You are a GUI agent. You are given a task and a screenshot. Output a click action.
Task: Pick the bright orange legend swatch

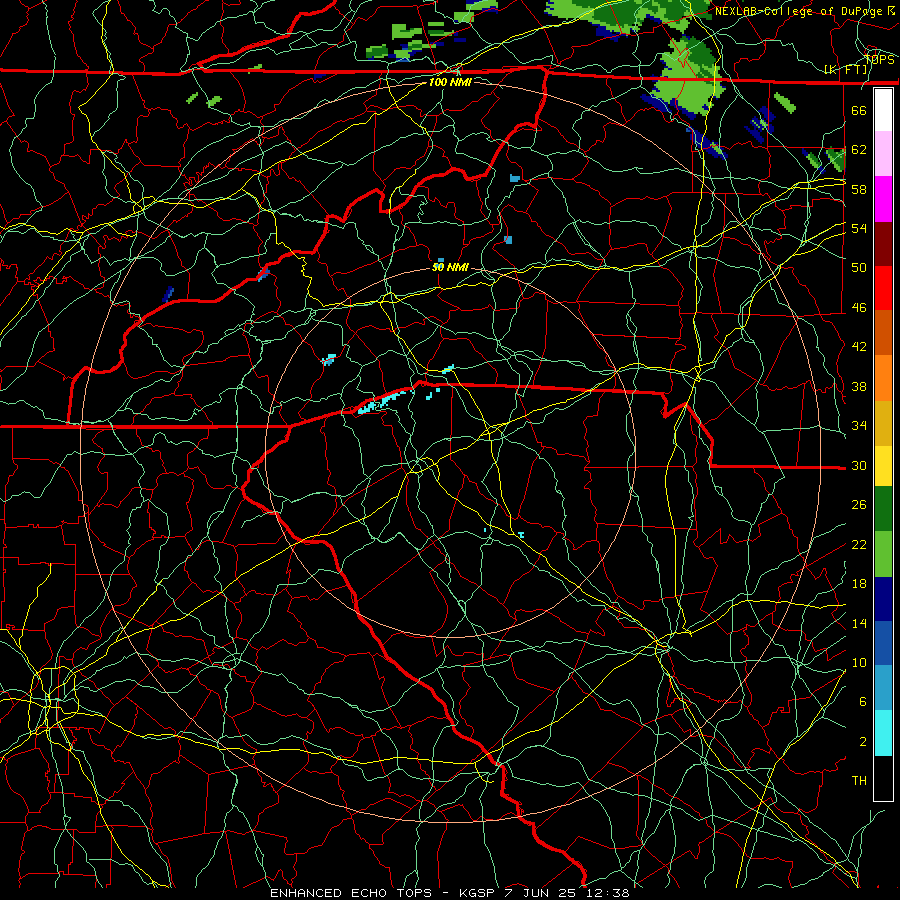(883, 378)
